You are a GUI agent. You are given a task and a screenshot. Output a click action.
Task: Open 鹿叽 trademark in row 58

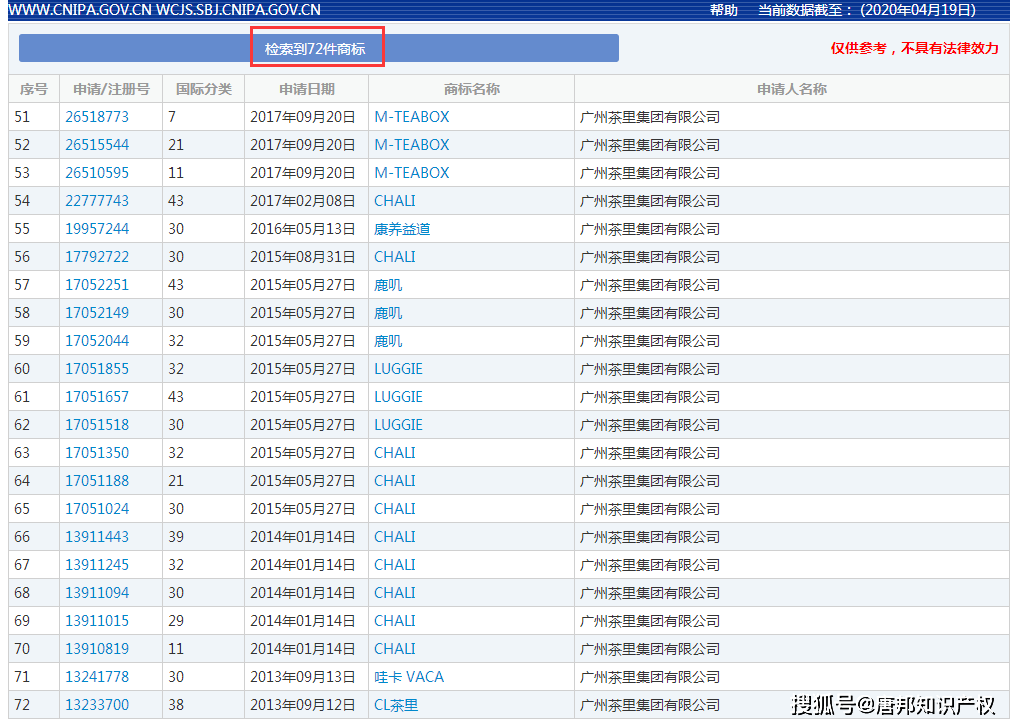[x=388, y=312]
